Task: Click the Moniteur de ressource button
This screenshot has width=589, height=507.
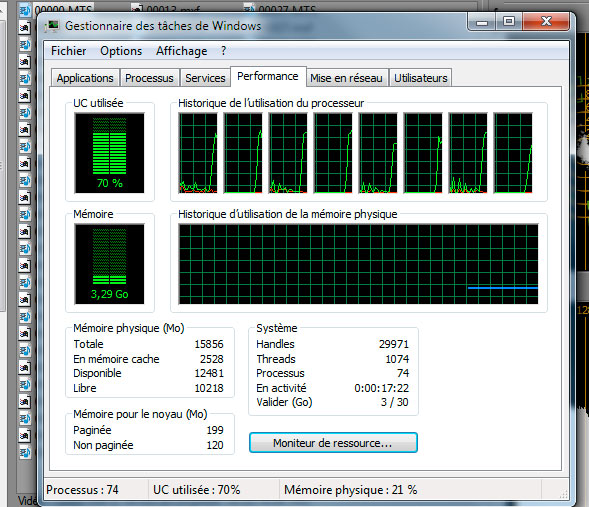Action: click(x=333, y=443)
